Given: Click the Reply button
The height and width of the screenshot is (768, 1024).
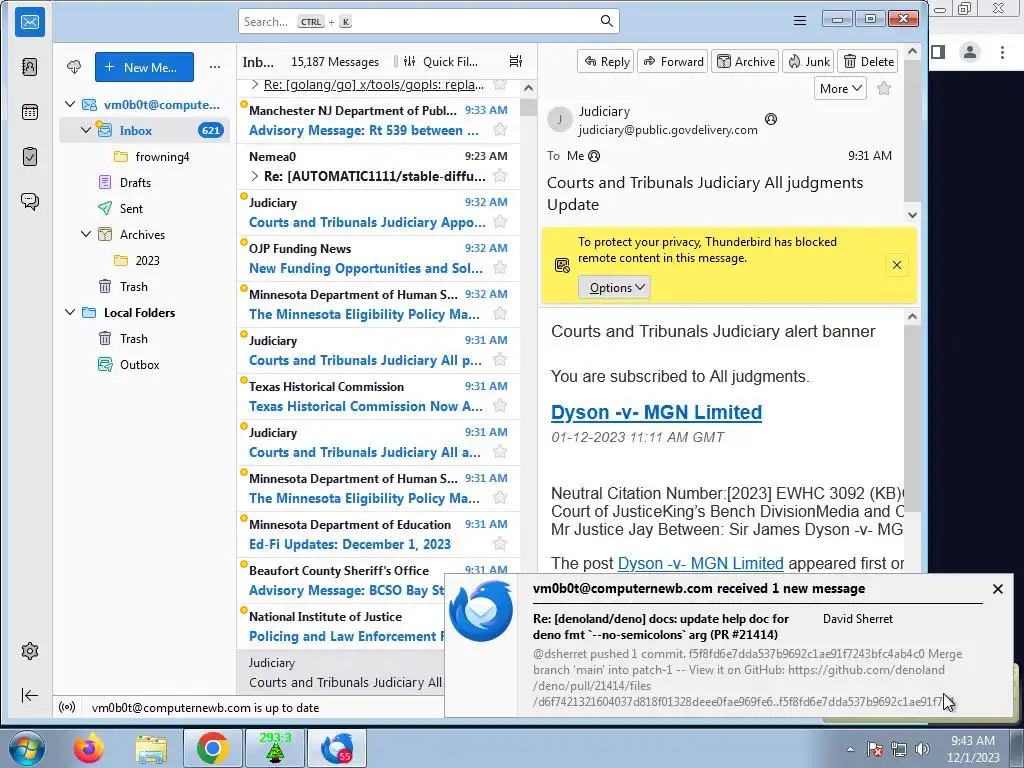Looking at the screenshot, I should pyautogui.click(x=606, y=61).
